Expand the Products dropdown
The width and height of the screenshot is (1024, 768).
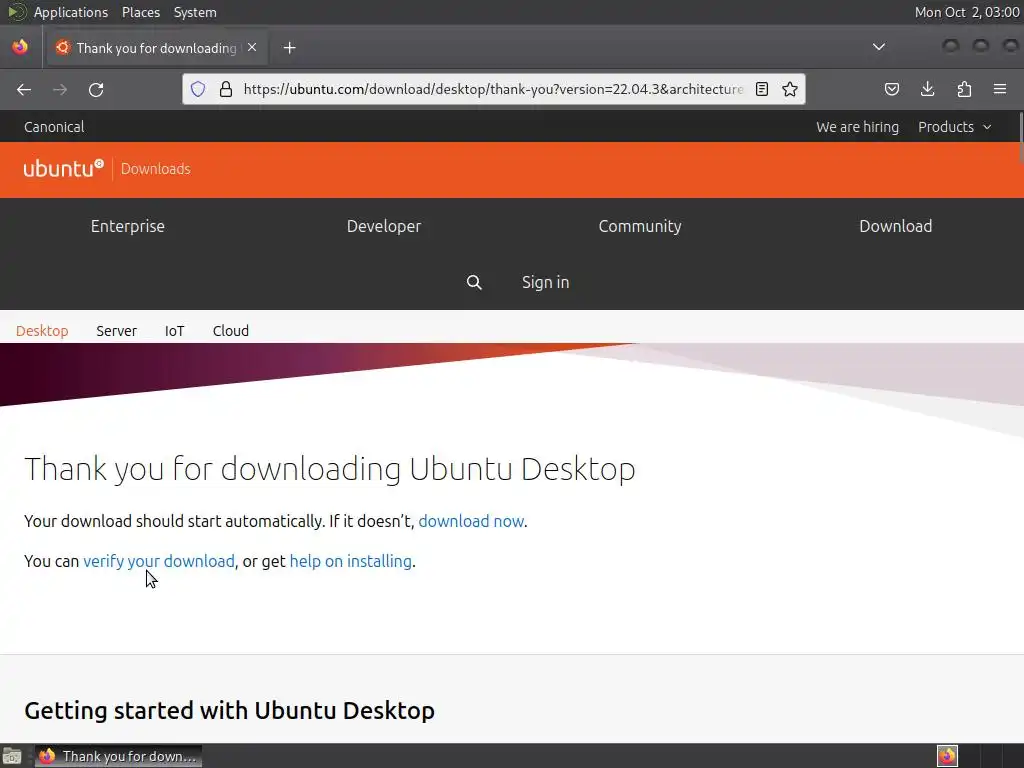[954, 127]
